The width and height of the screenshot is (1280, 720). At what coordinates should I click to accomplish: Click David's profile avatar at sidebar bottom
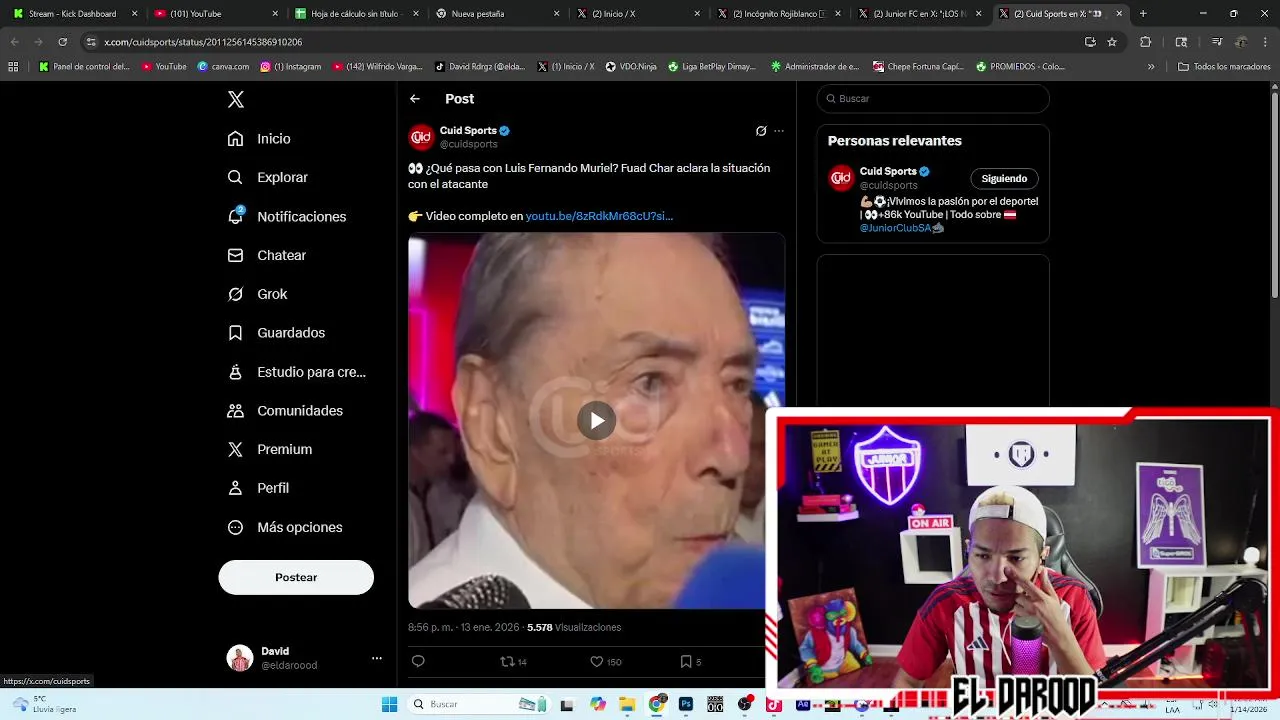240,658
